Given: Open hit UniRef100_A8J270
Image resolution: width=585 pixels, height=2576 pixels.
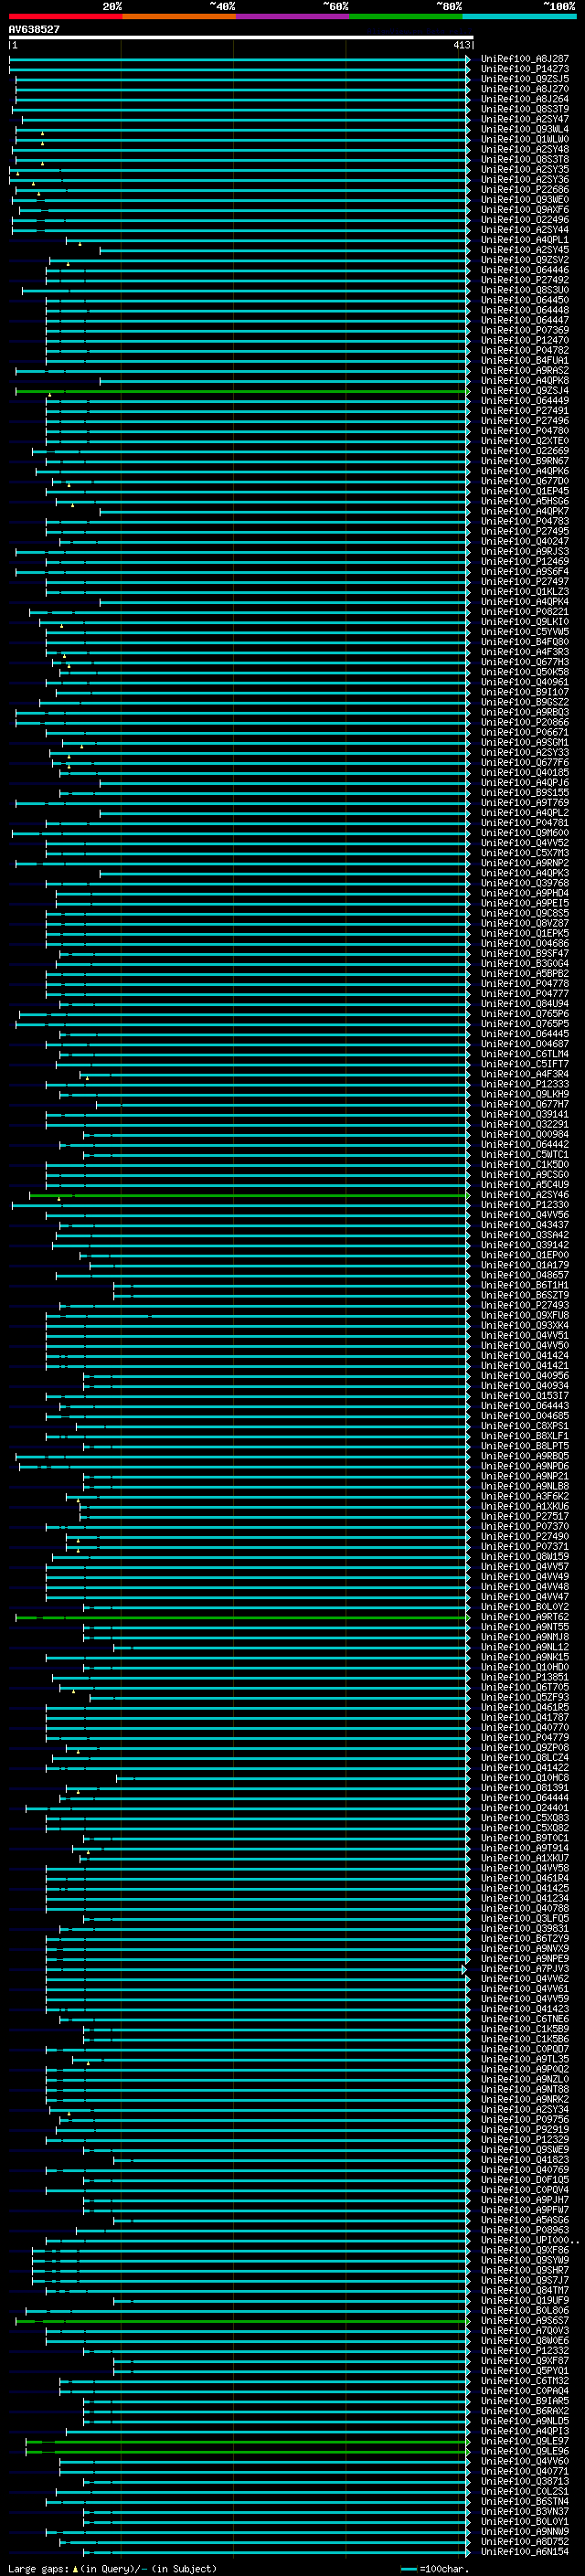Looking at the screenshot, I should pos(525,89).
